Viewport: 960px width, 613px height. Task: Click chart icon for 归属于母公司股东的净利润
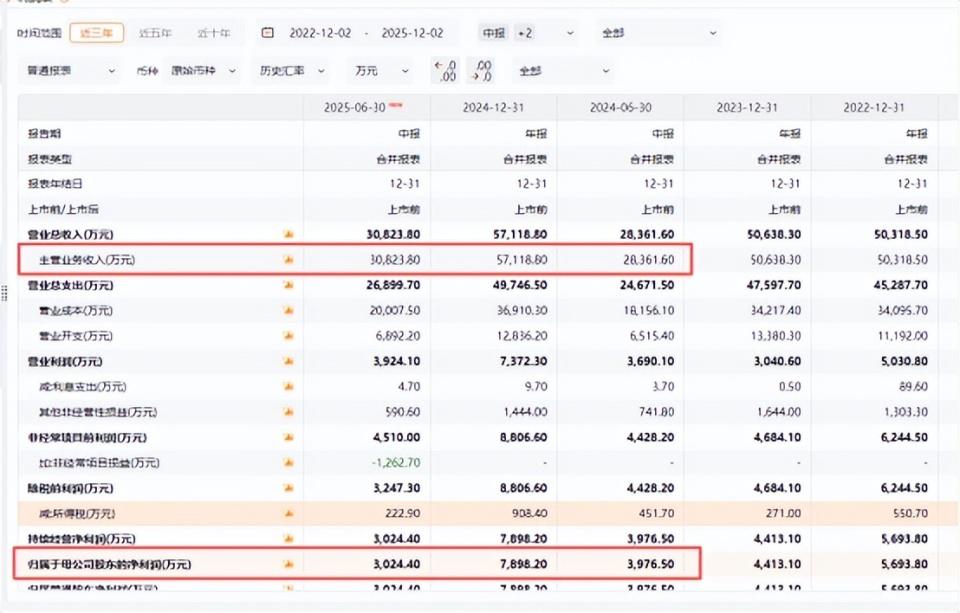[288, 564]
